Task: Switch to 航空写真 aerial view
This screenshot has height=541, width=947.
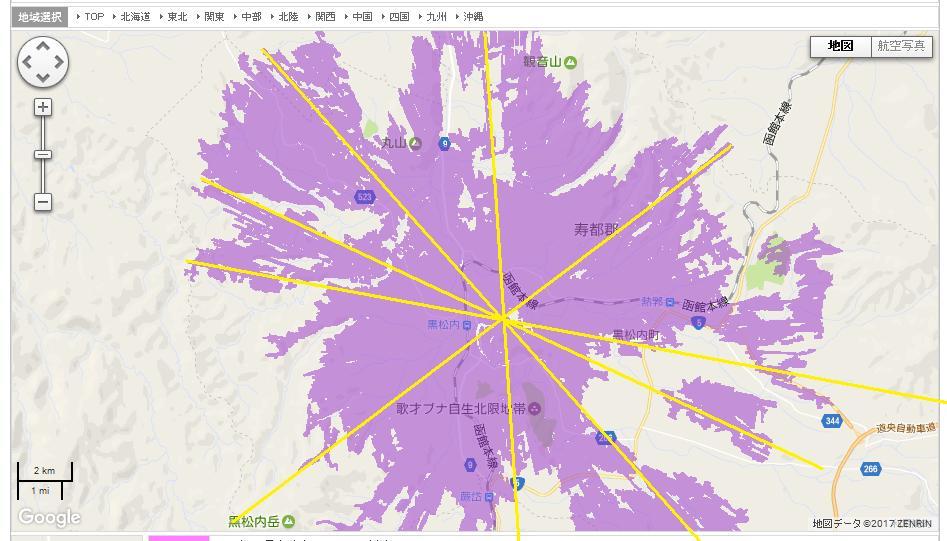Action: [x=901, y=46]
